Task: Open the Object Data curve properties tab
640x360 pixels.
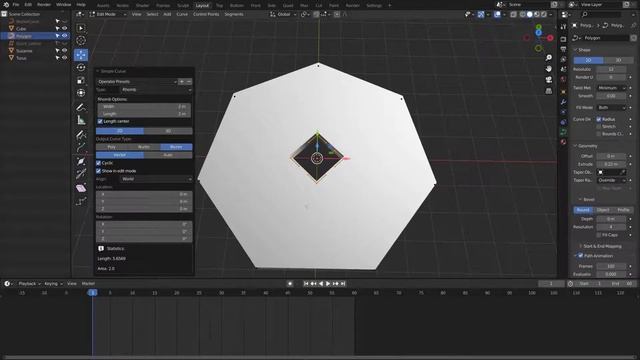Action: [x=563, y=132]
